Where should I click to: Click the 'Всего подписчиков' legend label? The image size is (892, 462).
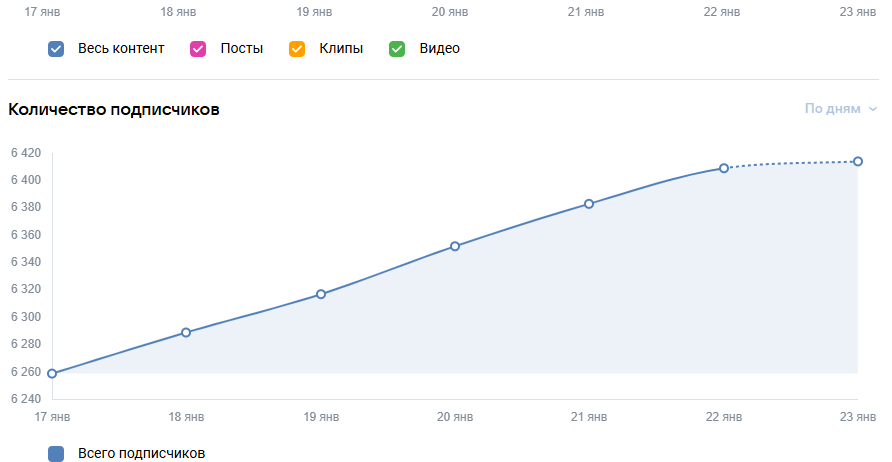pyautogui.click(x=141, y=454)
